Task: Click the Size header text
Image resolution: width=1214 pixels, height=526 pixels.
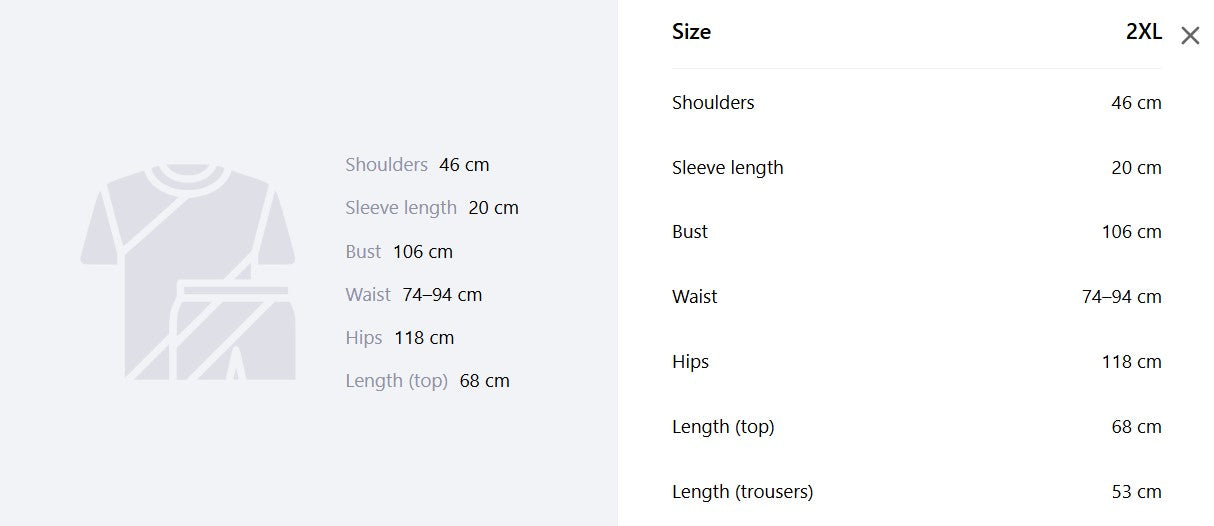Action: [691, 32]
